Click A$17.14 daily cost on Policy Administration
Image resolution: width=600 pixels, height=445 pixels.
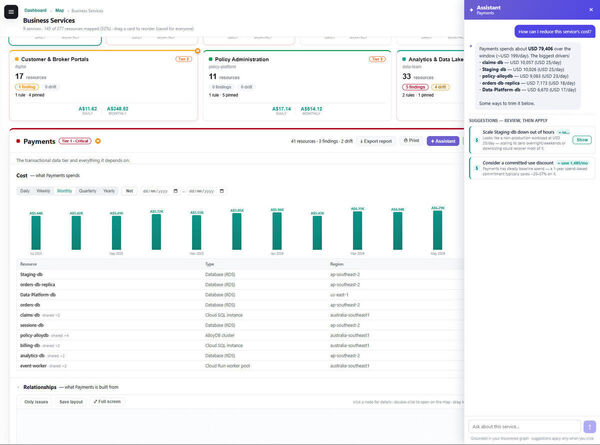pyautogui.click(x=281, y=109)
